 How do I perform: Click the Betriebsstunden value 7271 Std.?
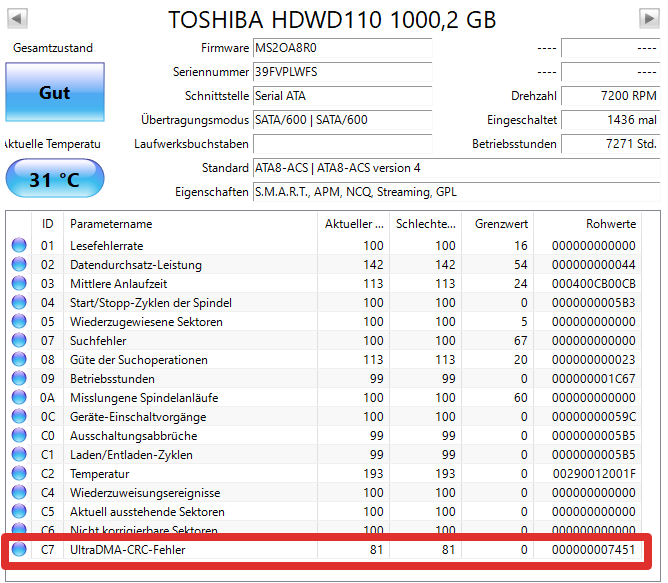(x=610, y=144)
